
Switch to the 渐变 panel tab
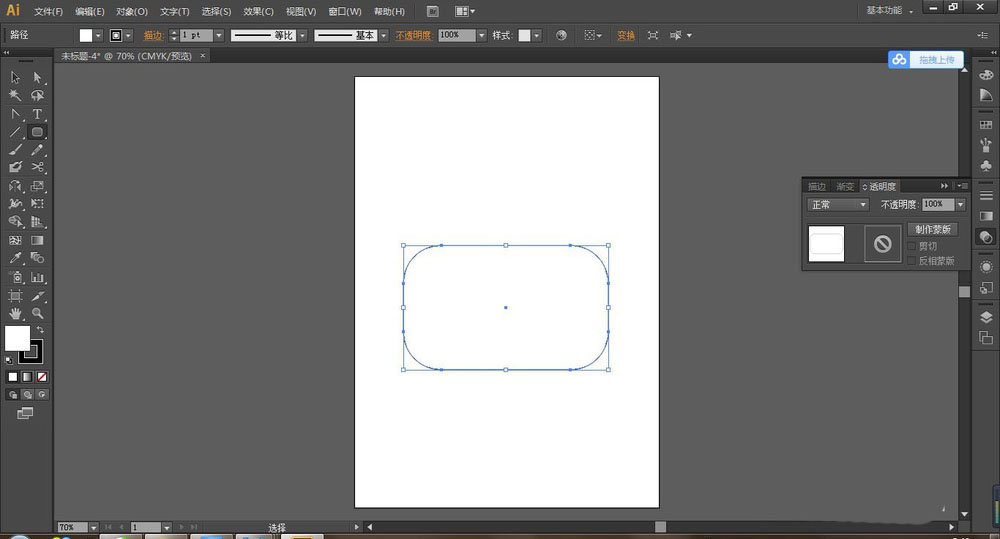tap(845, 186)
